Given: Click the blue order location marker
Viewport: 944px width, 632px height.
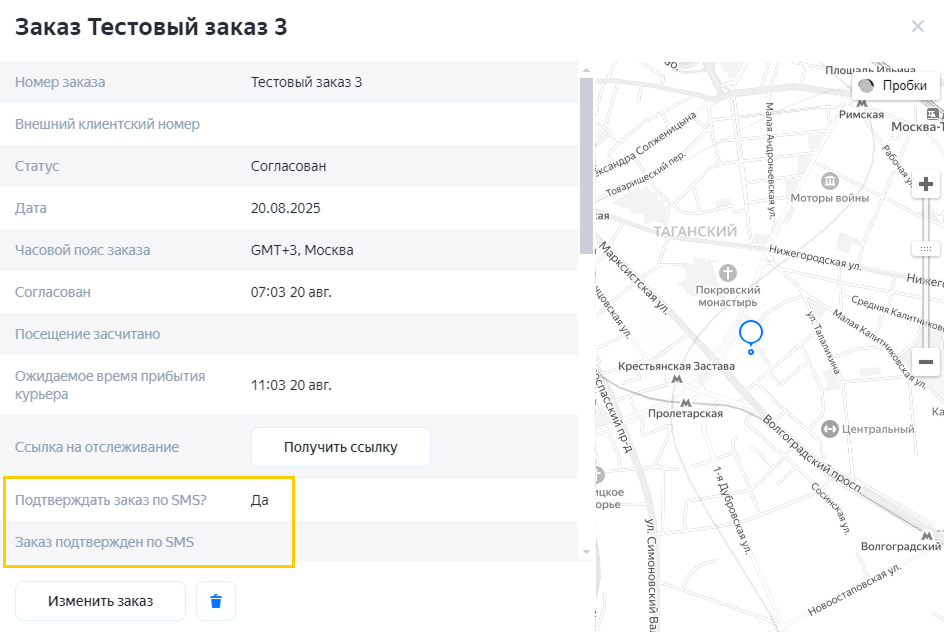Looking at the screenshot, I should pos(751,333).
